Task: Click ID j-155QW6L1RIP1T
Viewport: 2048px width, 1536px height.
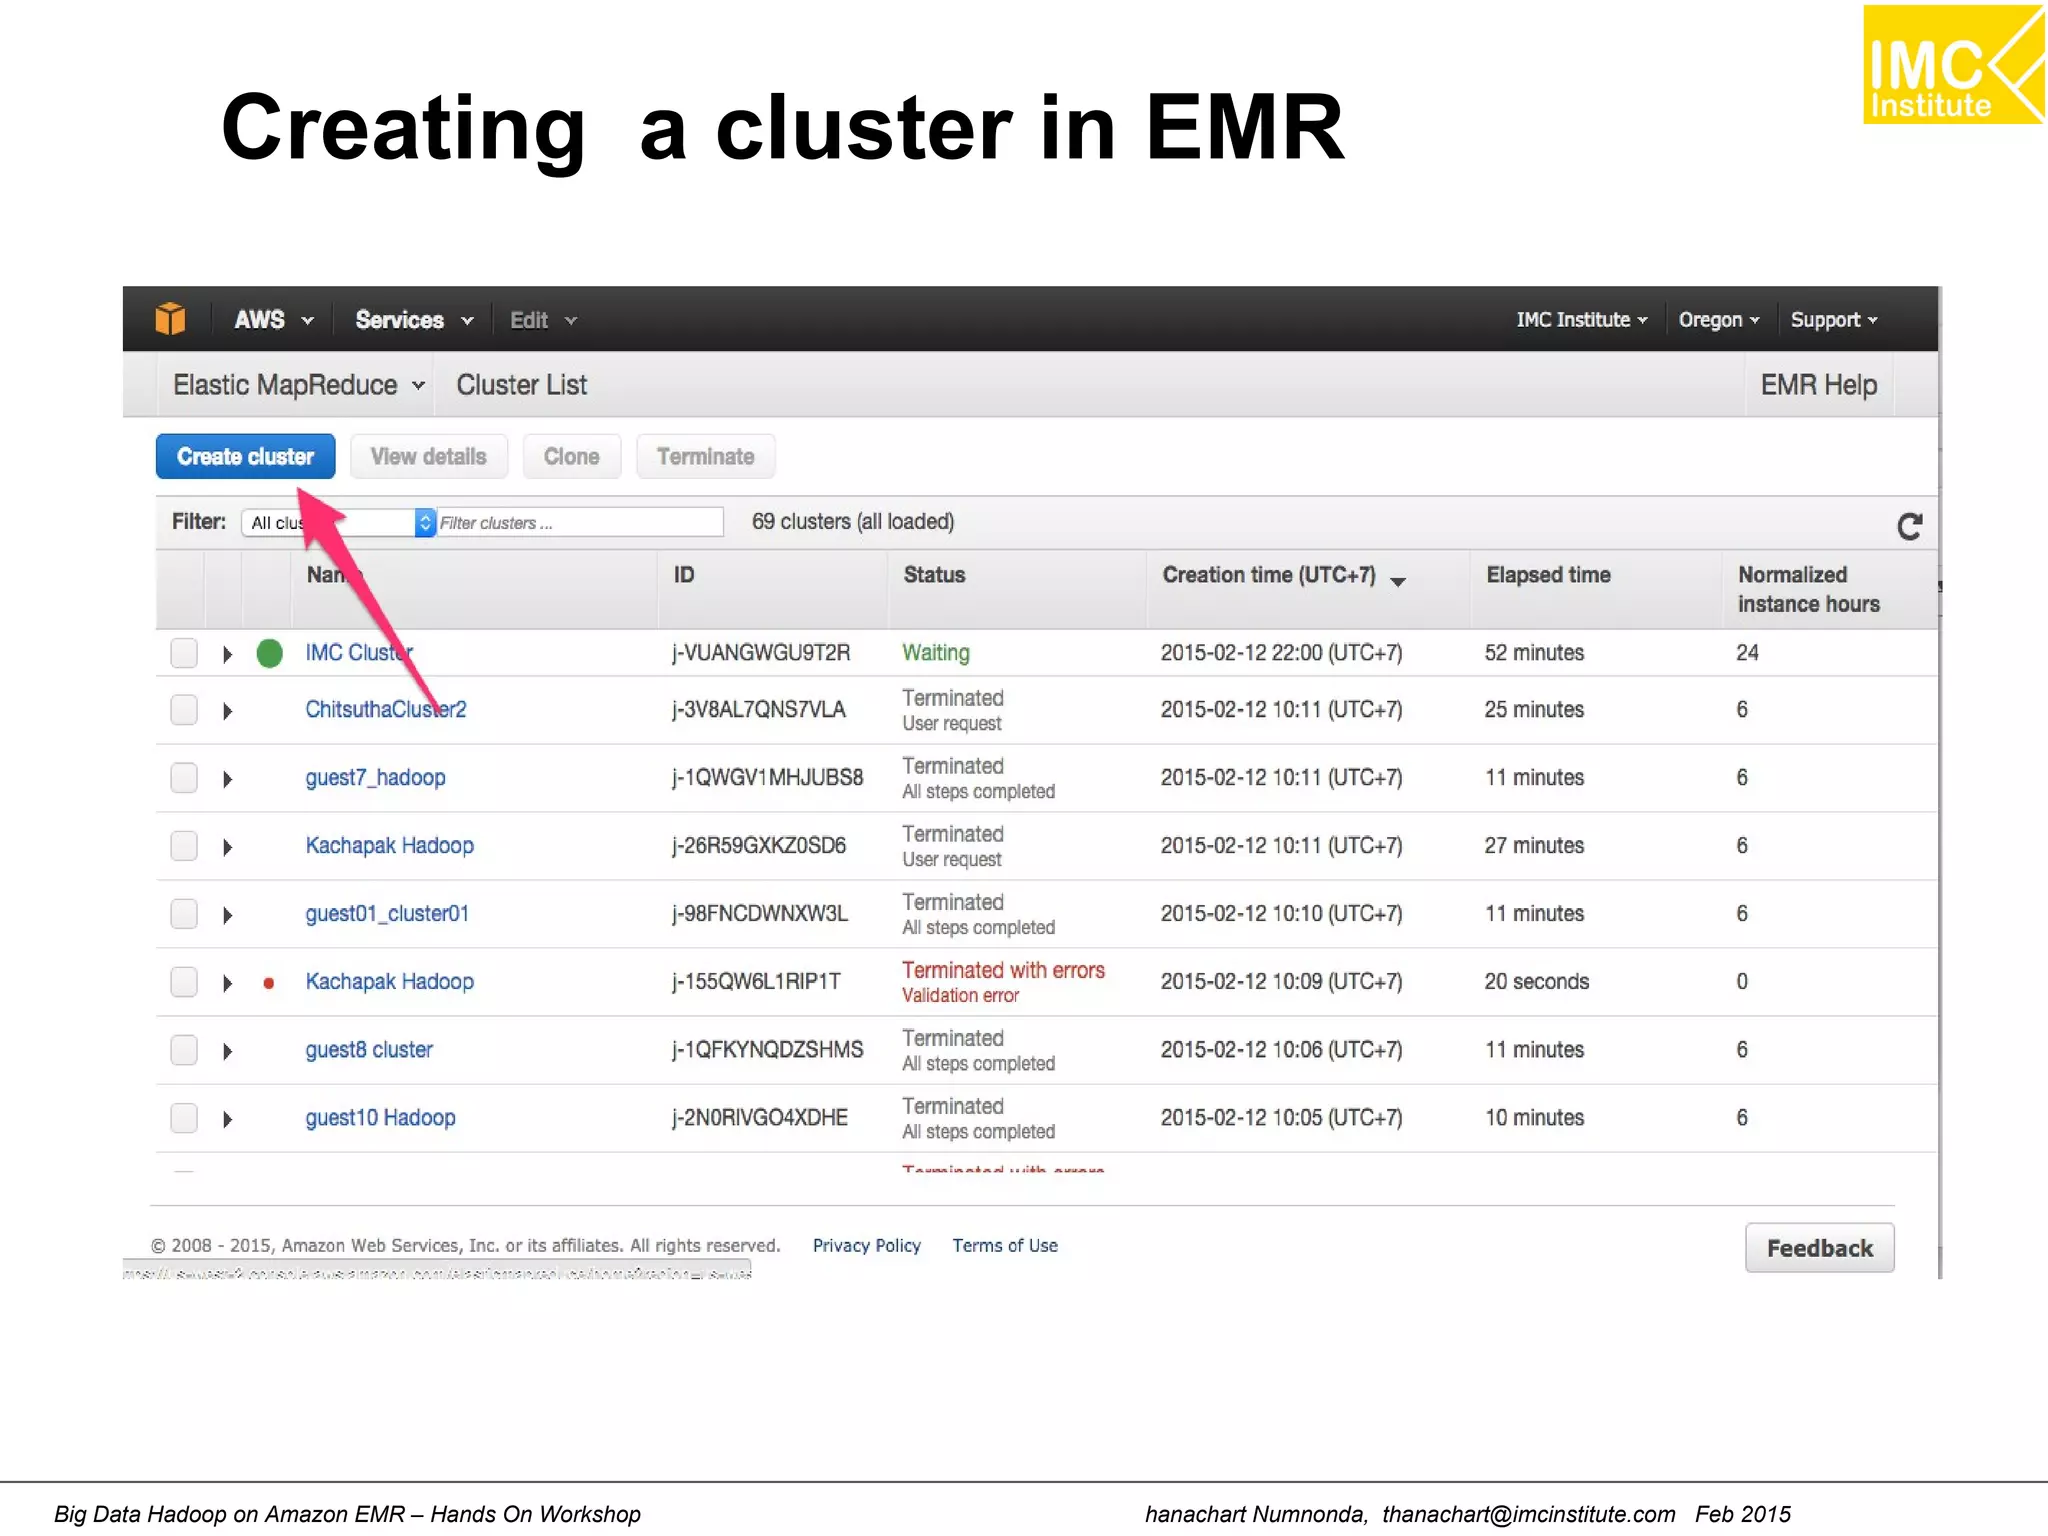Action: click(755, 982)
